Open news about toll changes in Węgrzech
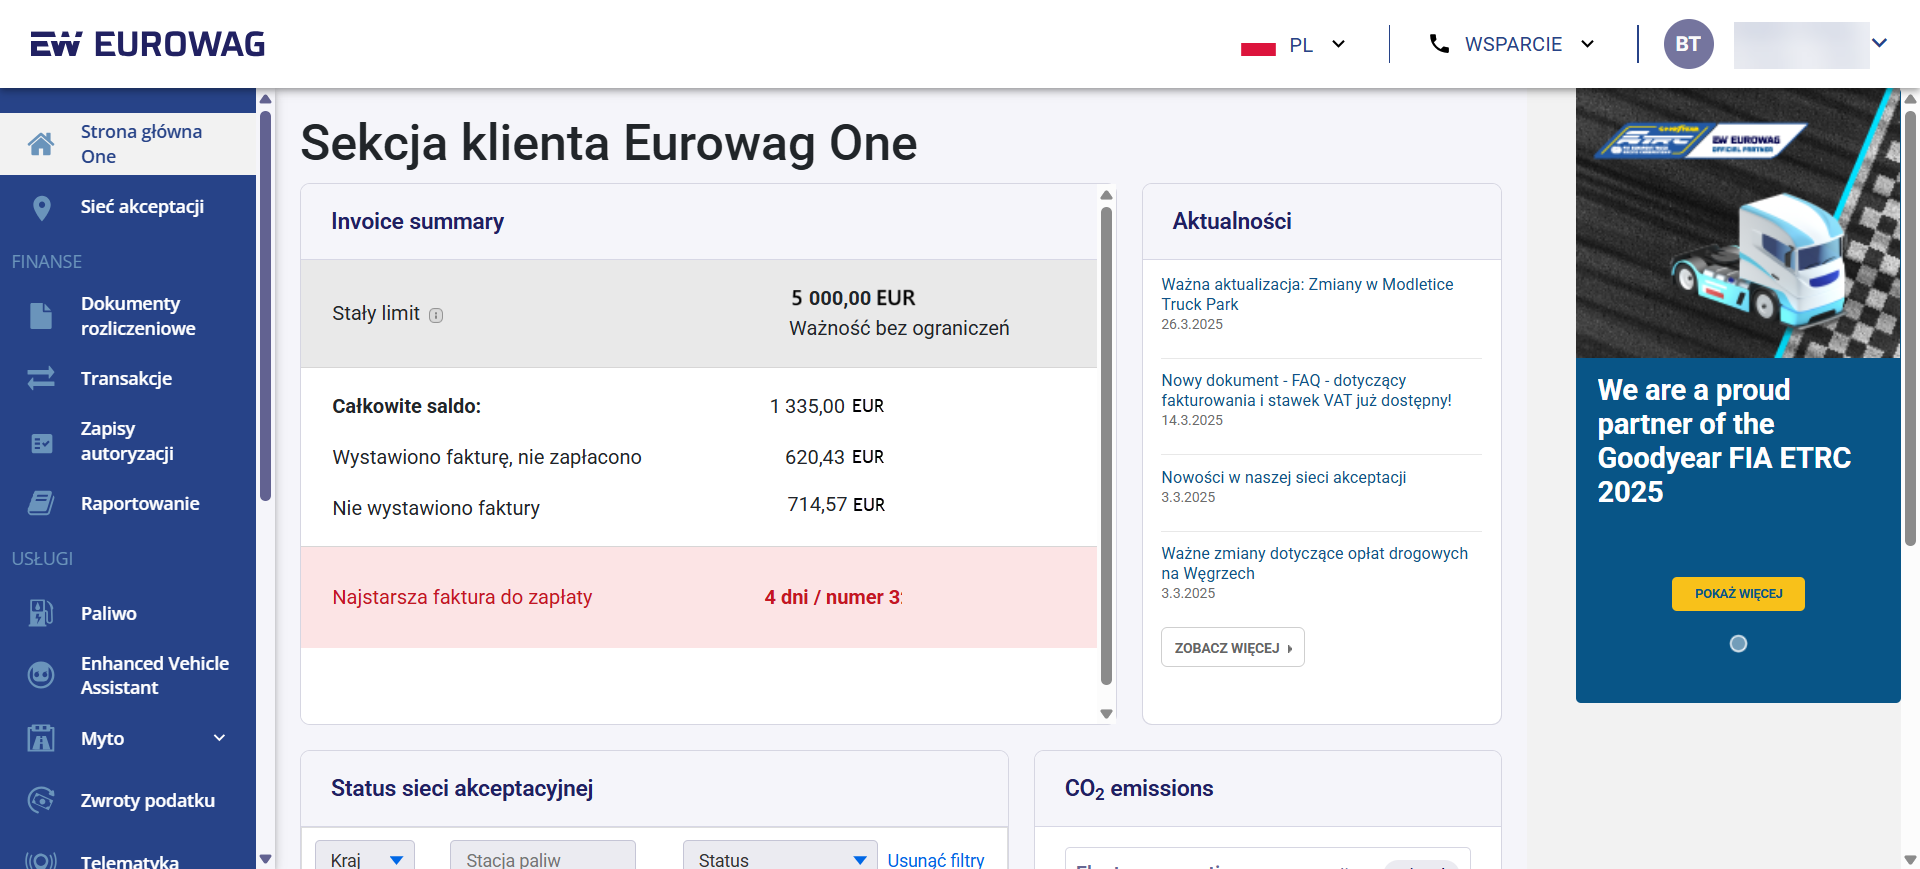This screenshot has width=1920, height=869. pos(1314,563)
